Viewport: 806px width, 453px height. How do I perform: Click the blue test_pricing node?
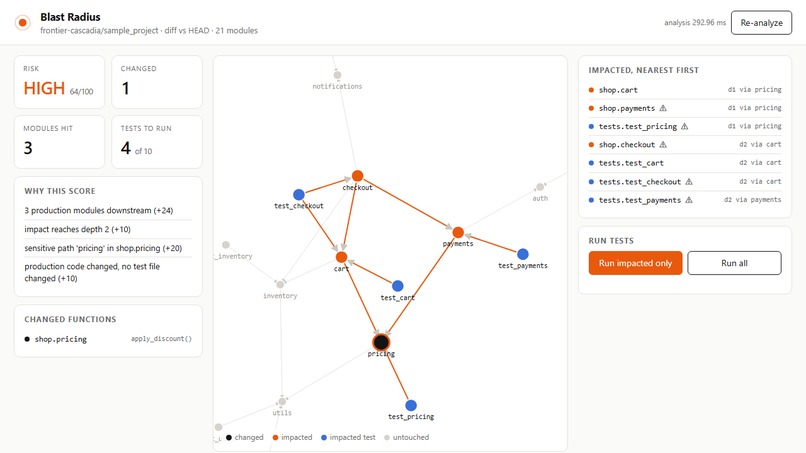point(411,405)
